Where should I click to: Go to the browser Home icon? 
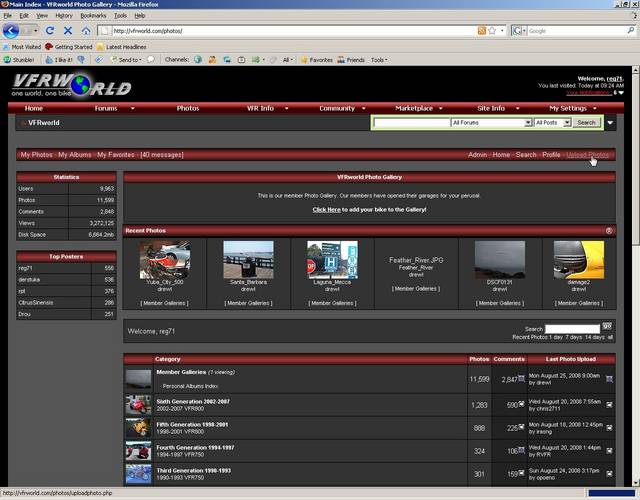86,31
